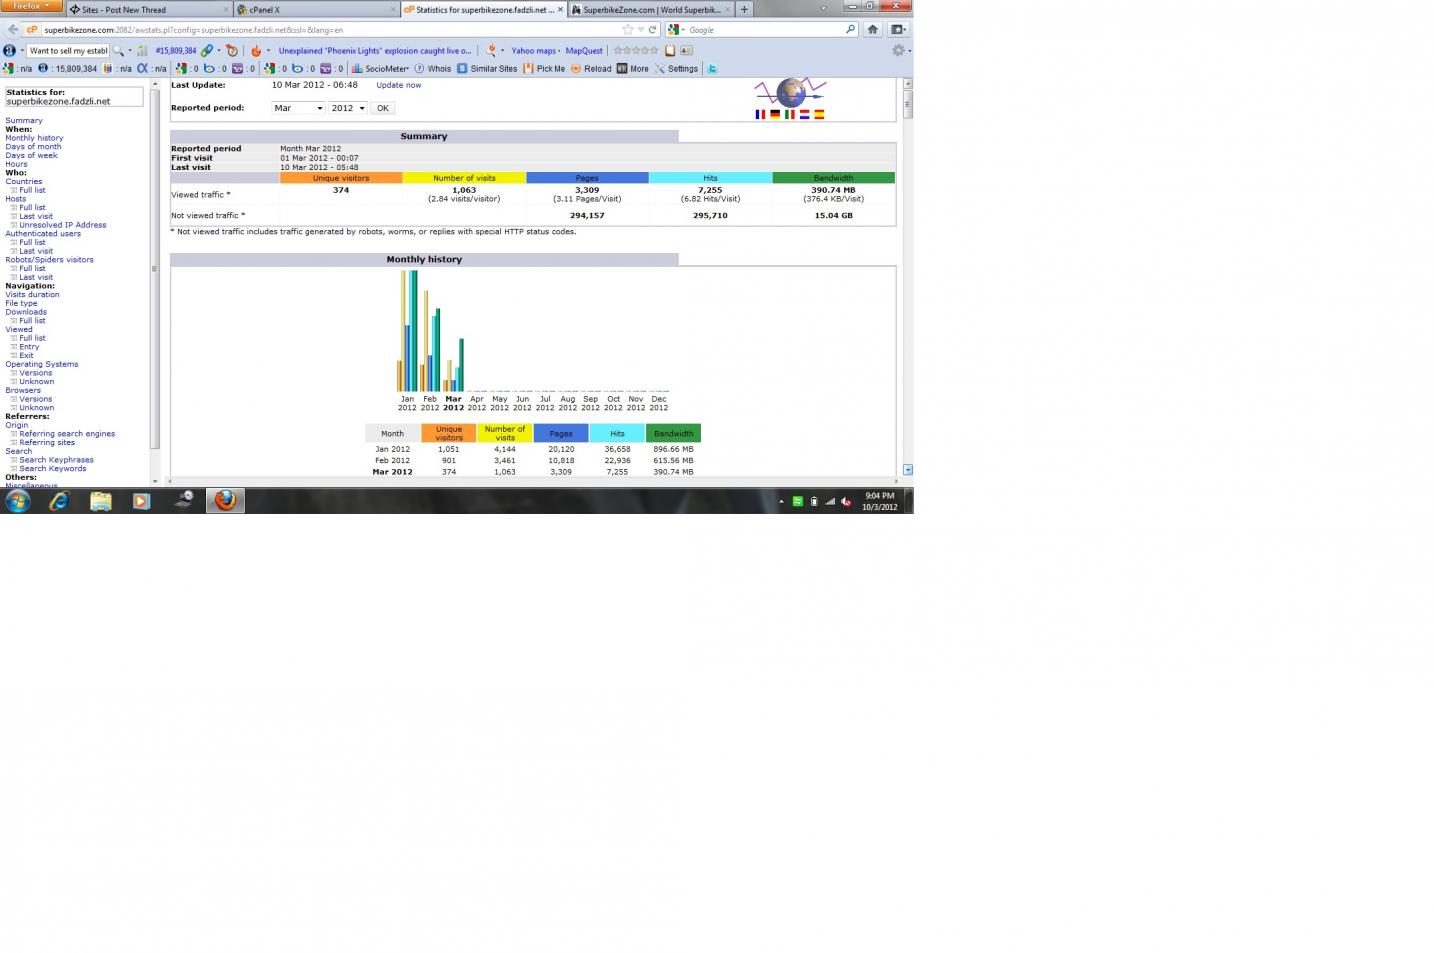The height and width of the screenshot is (953, 1434).
Task: Click the green Bandwidth summary header
Action: (833, 178)
